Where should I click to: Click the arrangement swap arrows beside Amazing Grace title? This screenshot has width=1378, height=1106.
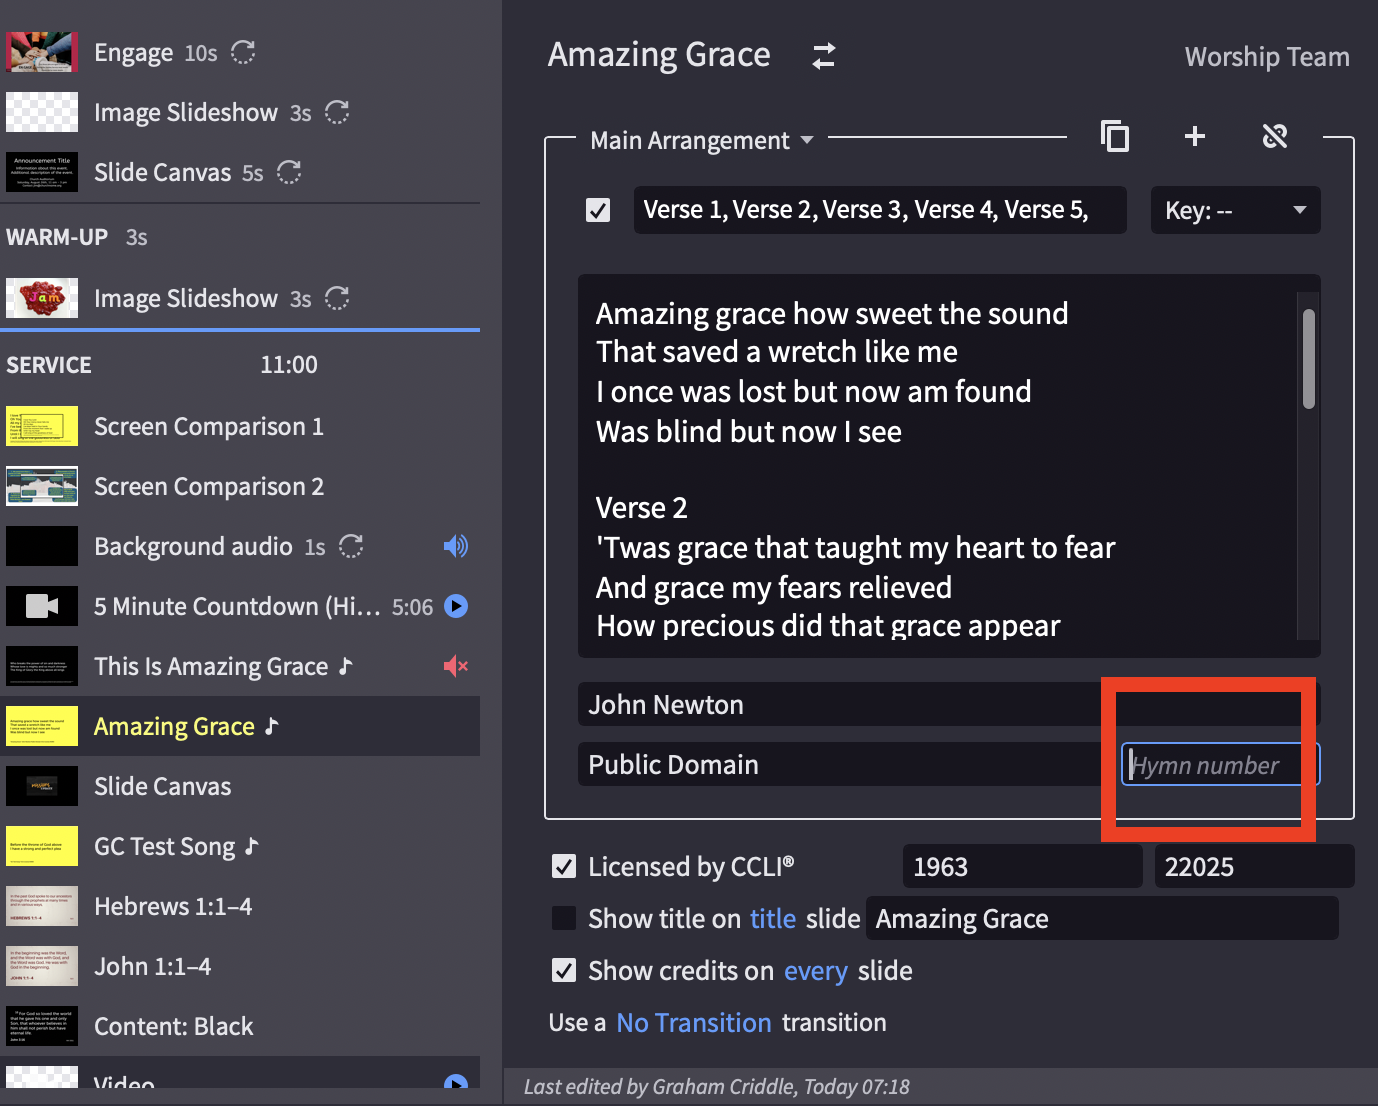pos(823,57)
